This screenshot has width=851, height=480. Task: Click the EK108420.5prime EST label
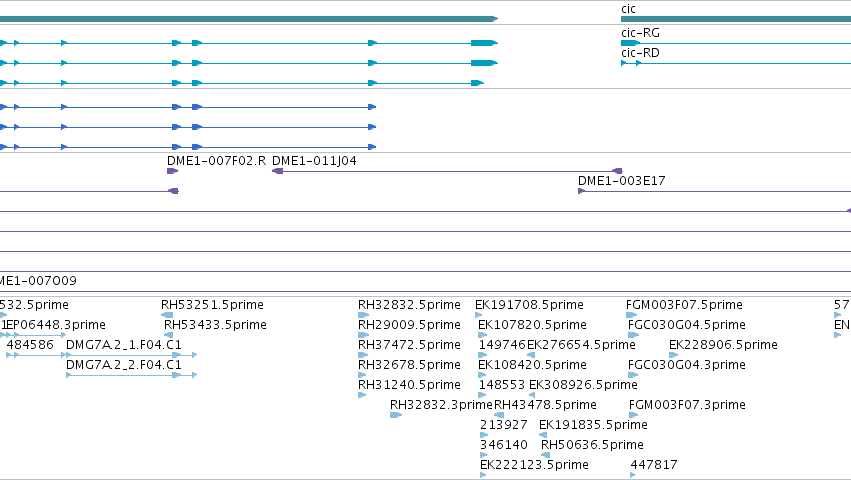click(532, 365)
